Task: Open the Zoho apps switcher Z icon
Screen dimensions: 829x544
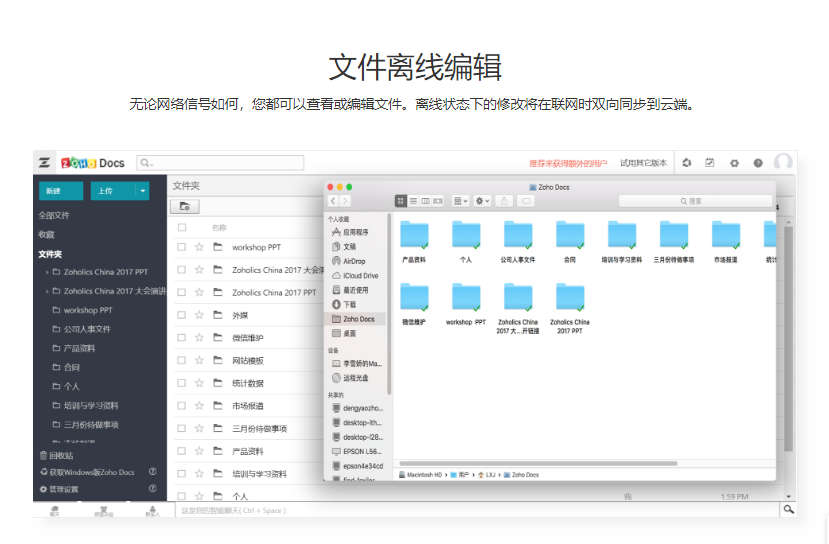Action: click(x=45, y=163)
